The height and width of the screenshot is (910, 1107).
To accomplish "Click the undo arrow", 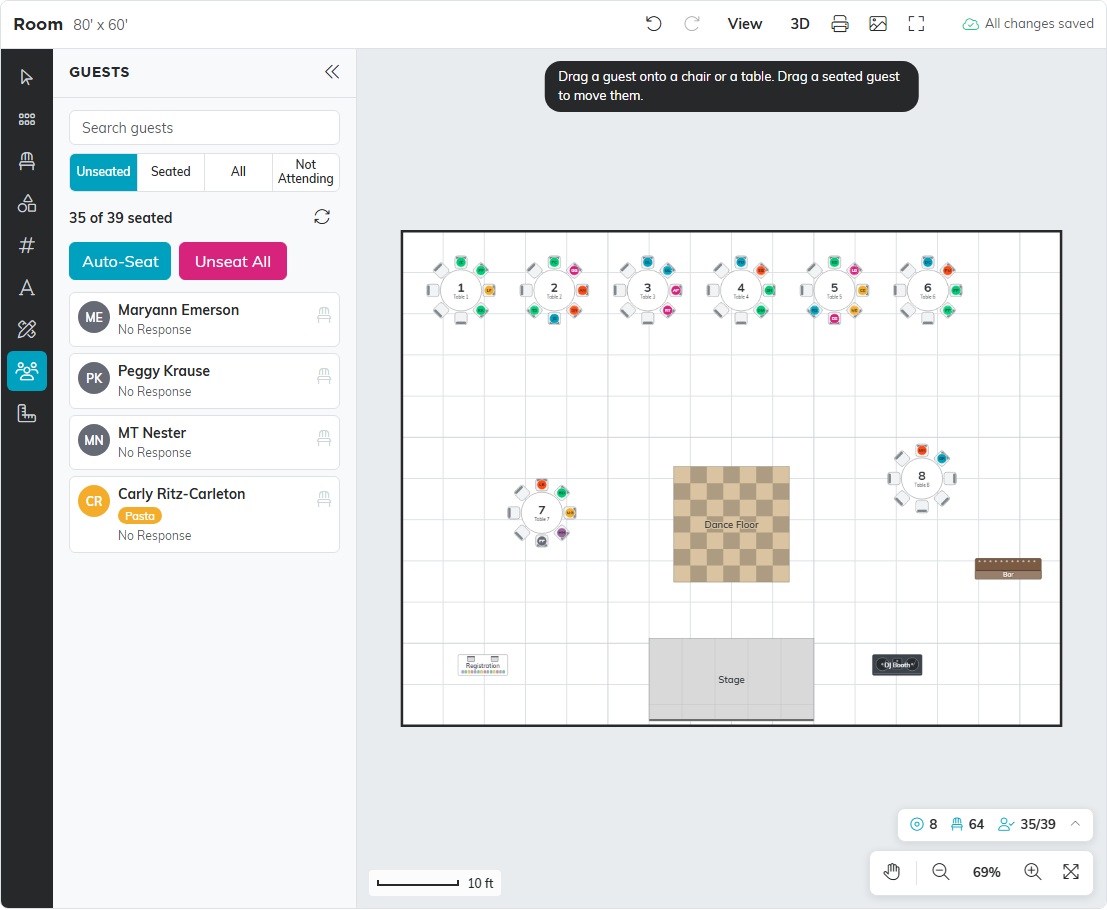I will tap(654, 24).
